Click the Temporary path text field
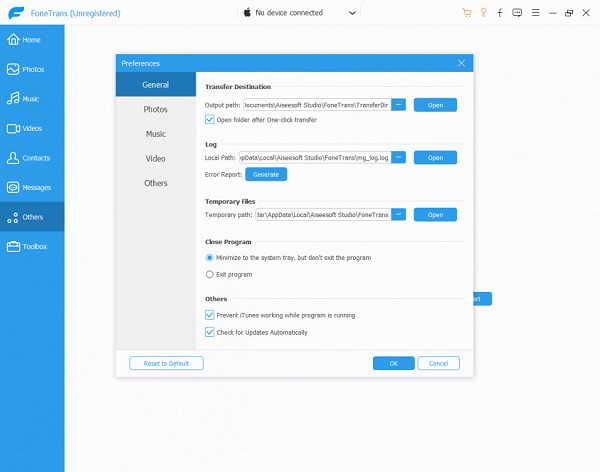600x472 pixels. [323, 214]
